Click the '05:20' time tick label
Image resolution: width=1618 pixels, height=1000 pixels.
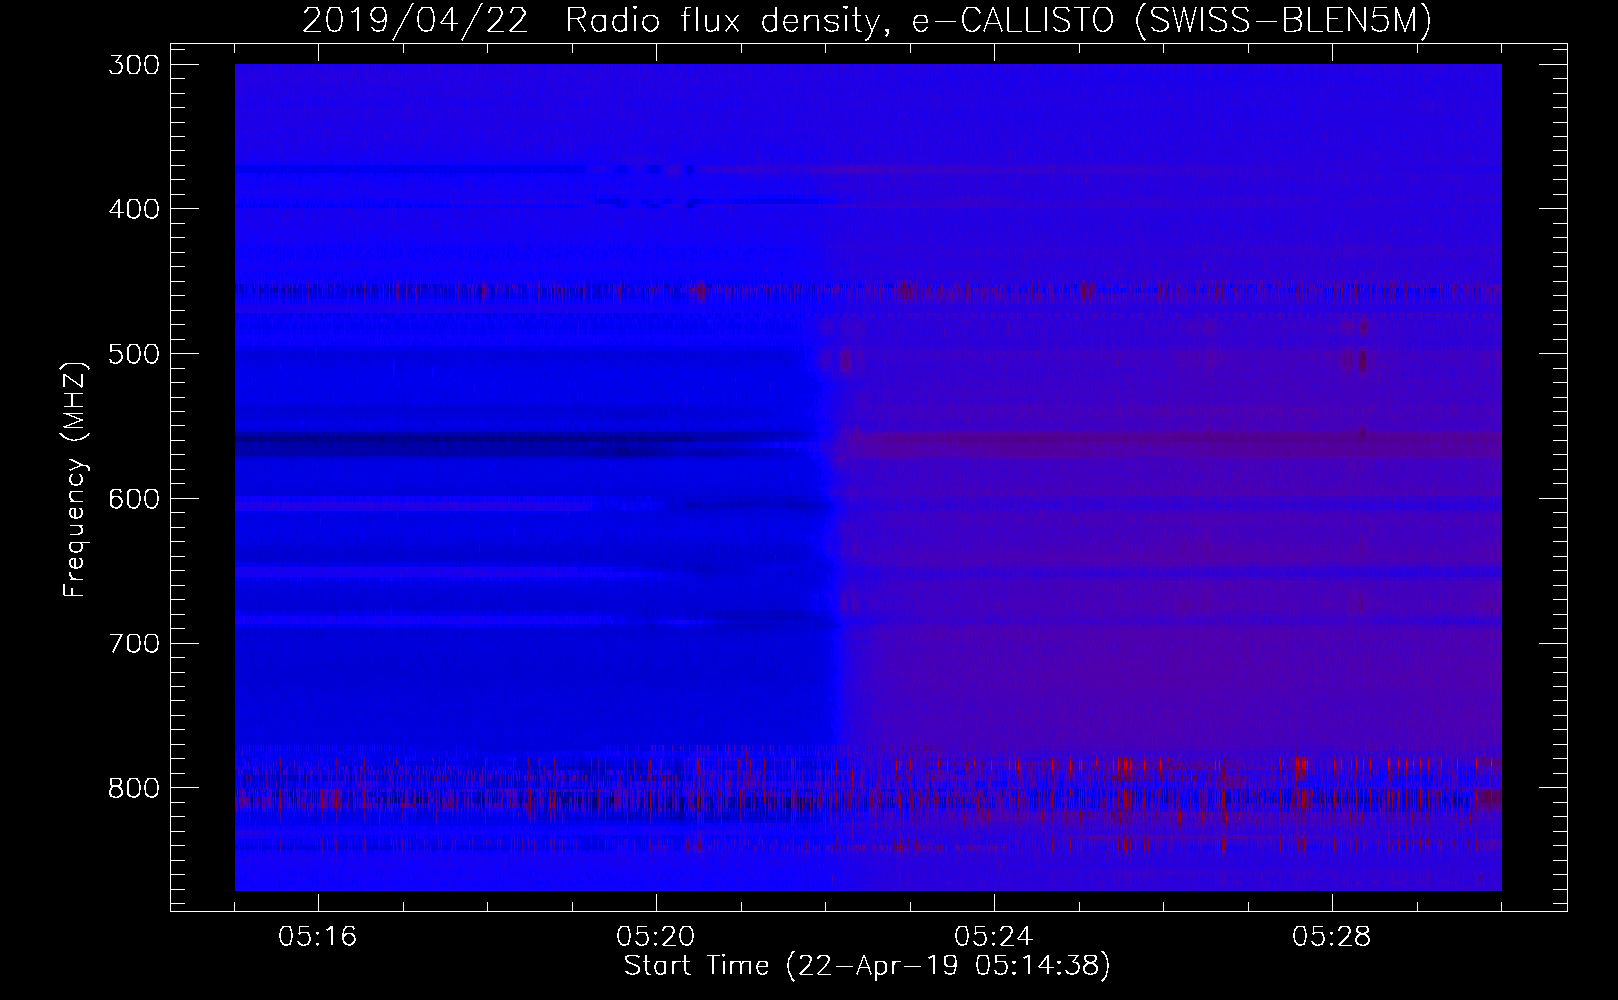click(656, 937)
